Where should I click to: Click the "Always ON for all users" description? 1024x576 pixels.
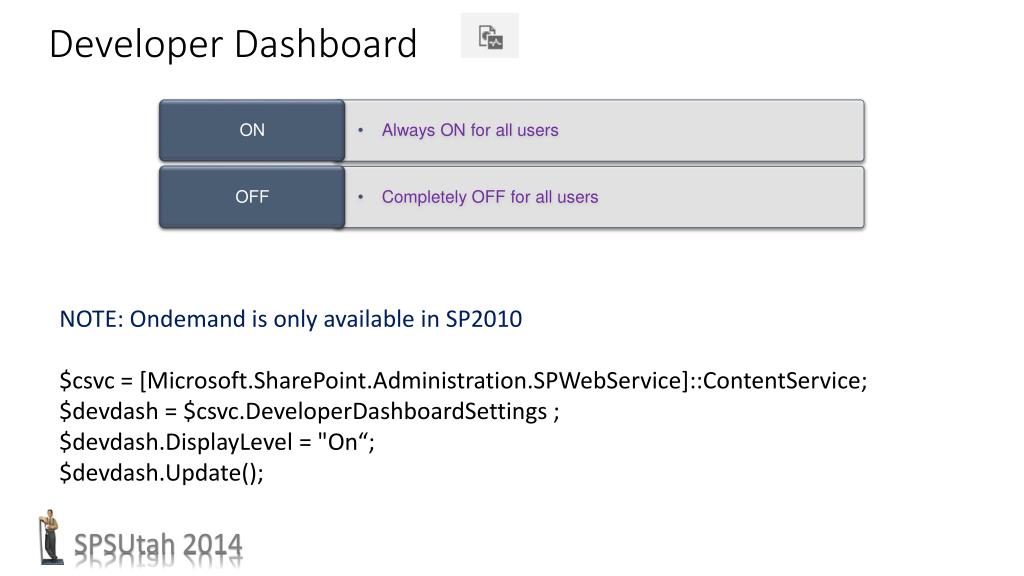tap(470, 130)
